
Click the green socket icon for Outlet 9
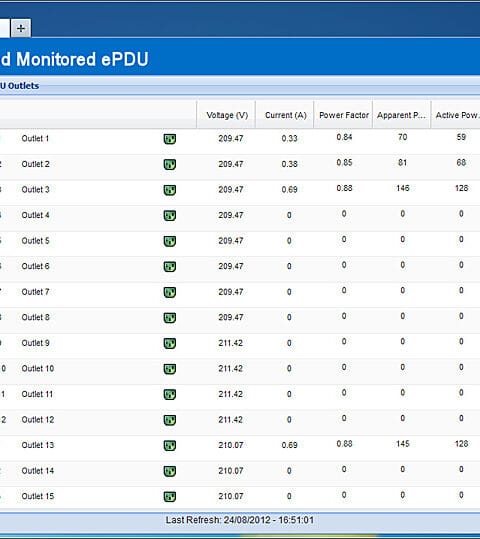170,343
